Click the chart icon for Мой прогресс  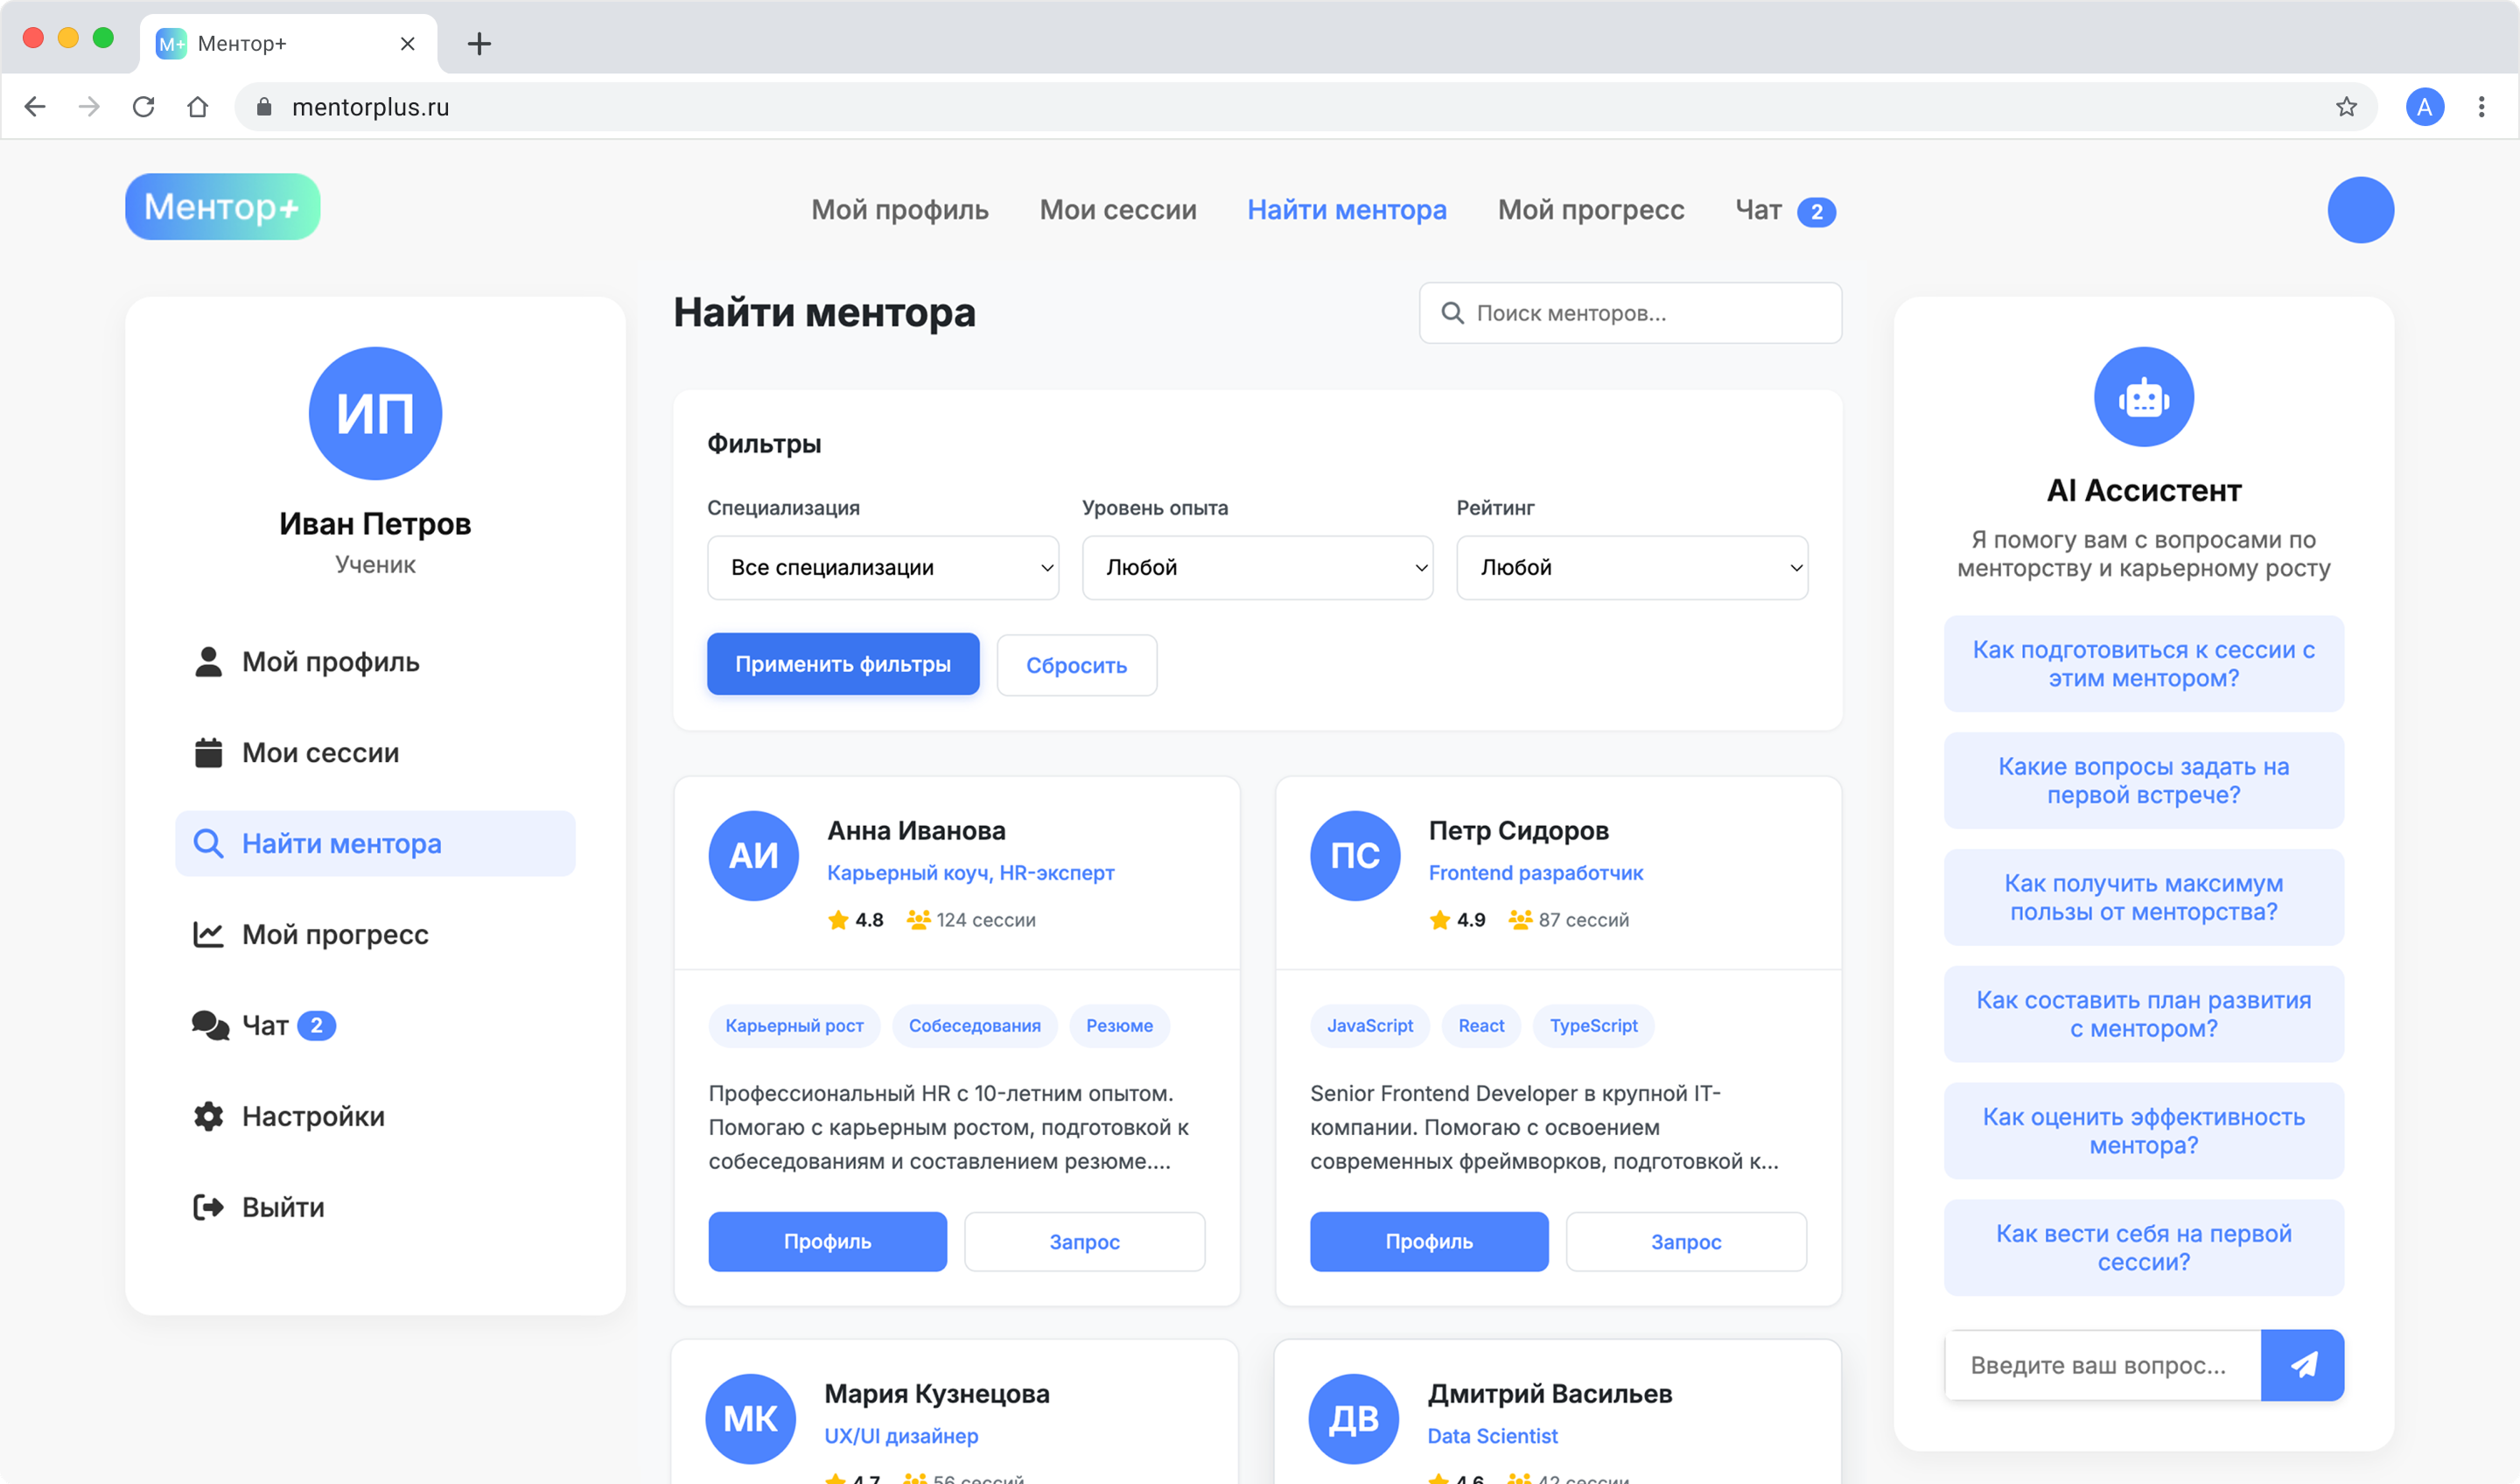(208, 934)
